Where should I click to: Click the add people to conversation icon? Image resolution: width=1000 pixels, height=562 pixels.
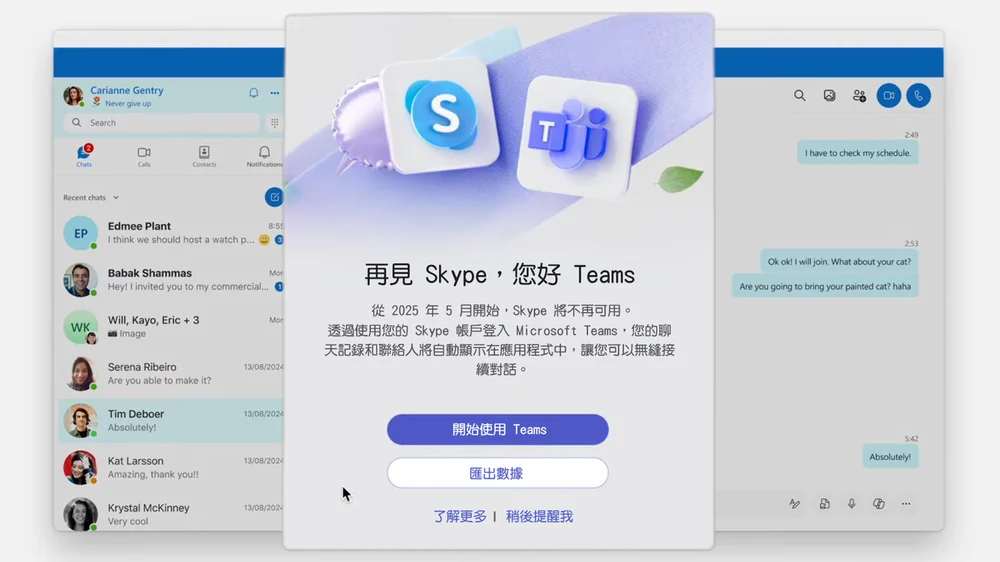[x=859, y=95]
